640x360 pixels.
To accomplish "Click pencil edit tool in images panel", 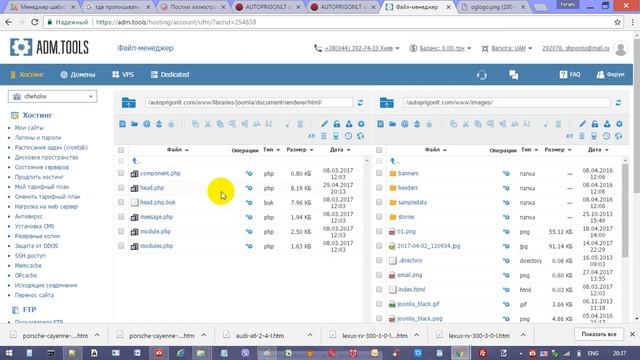I will (582, 124).
